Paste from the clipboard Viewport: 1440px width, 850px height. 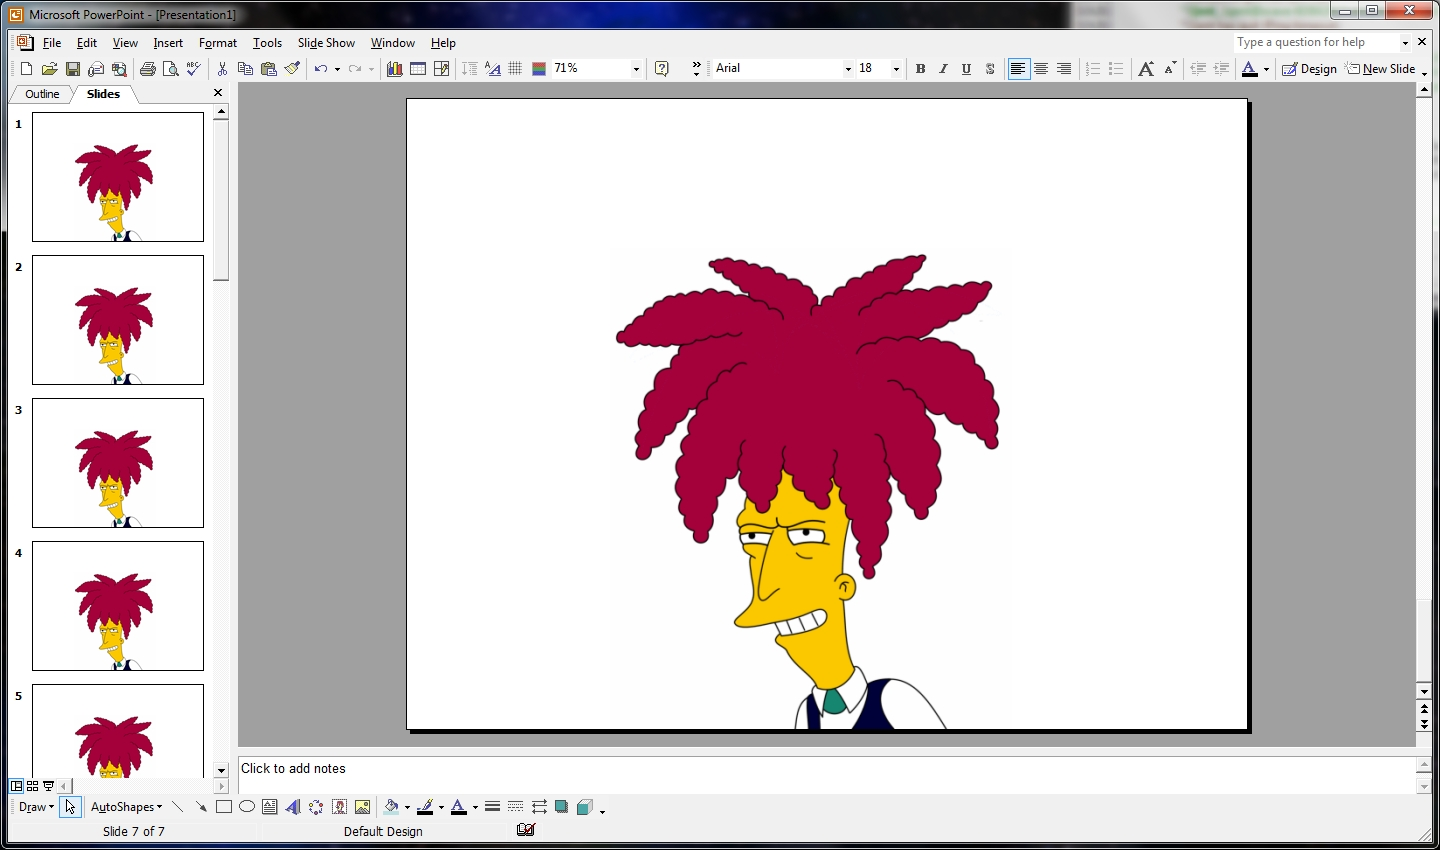click(268, 69)
